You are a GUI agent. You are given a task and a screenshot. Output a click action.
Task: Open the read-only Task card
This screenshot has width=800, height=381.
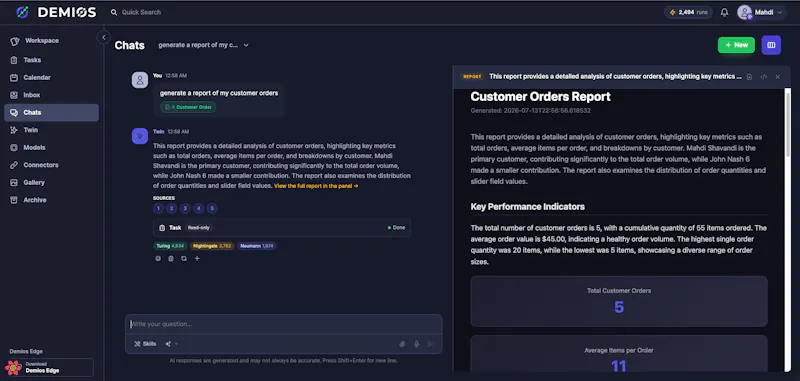click(282, 227)
